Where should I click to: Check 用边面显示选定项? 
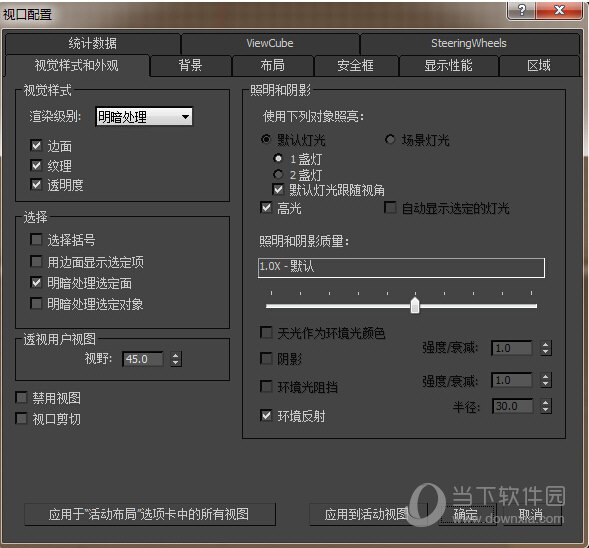(x=36, y=261)
